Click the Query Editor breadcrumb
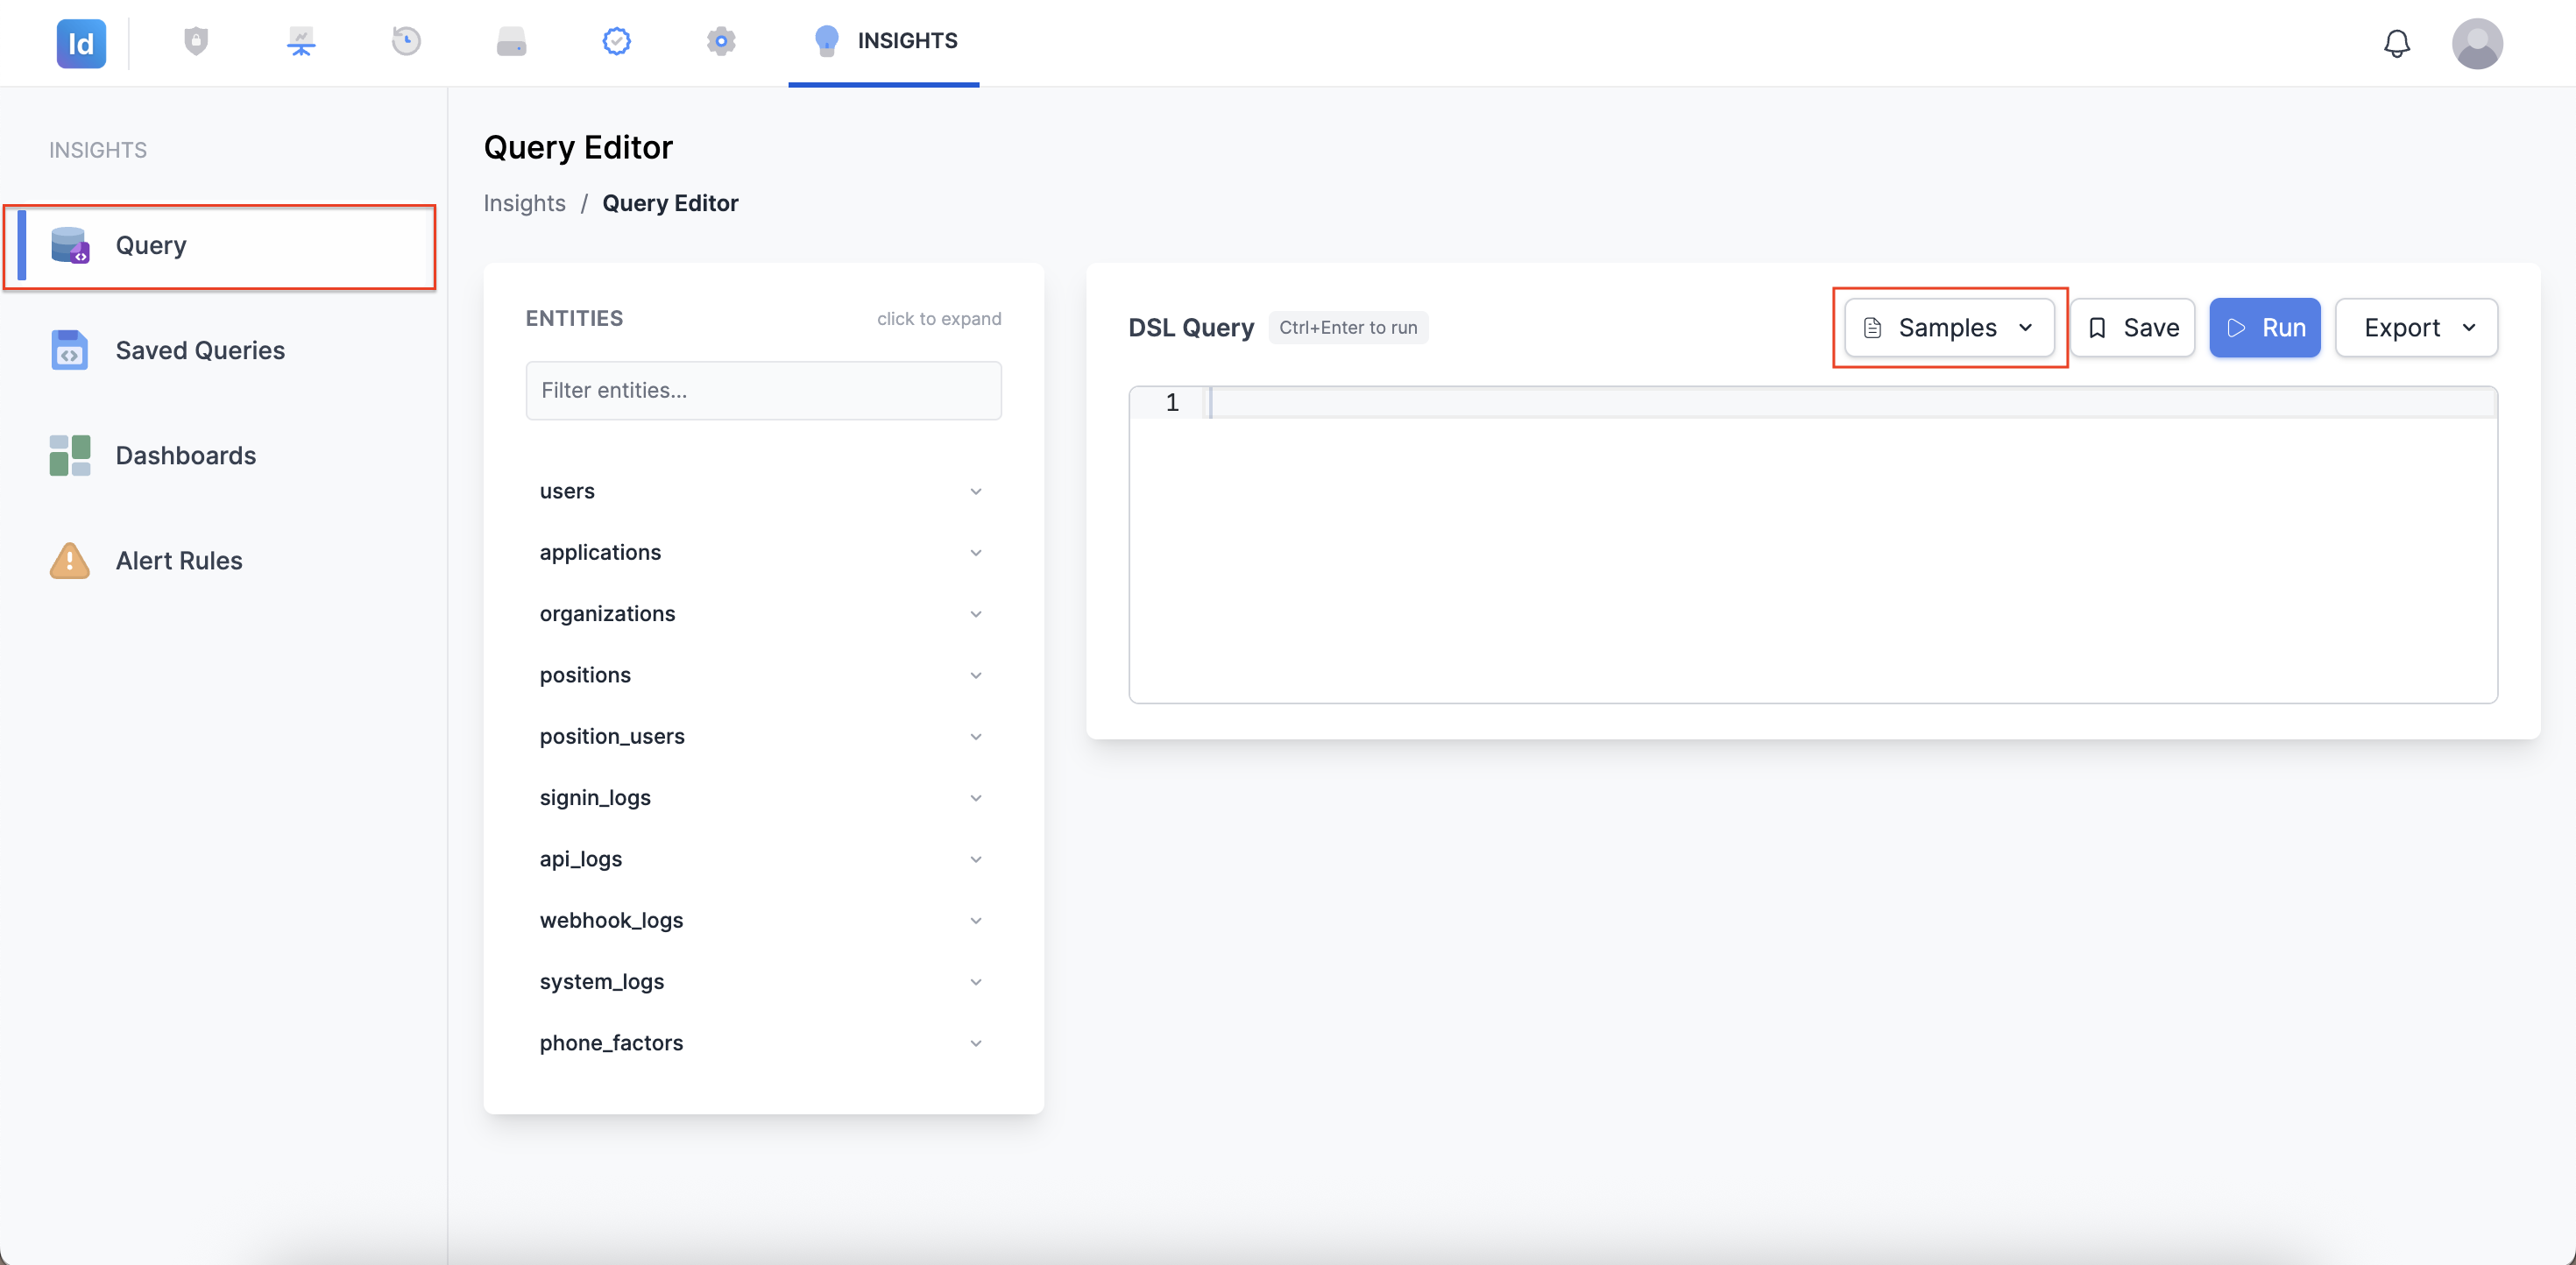Image resolution: width=2576 pixels, height=1265 pixels. (670, 203)
